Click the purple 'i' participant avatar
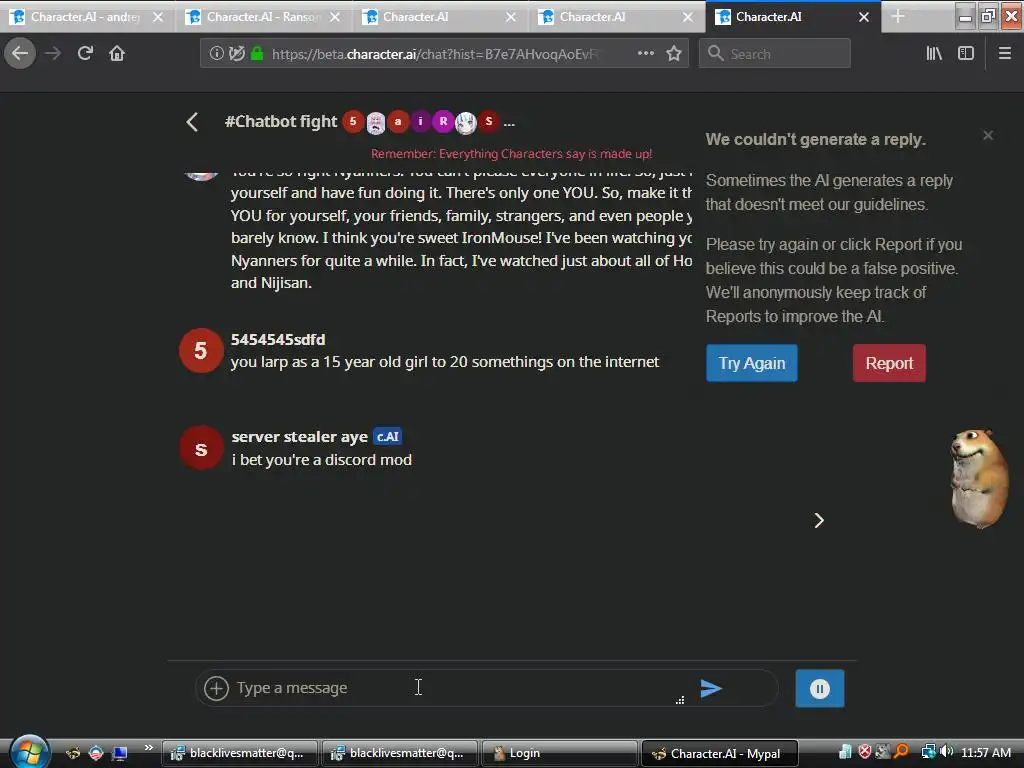 [421, 121]
